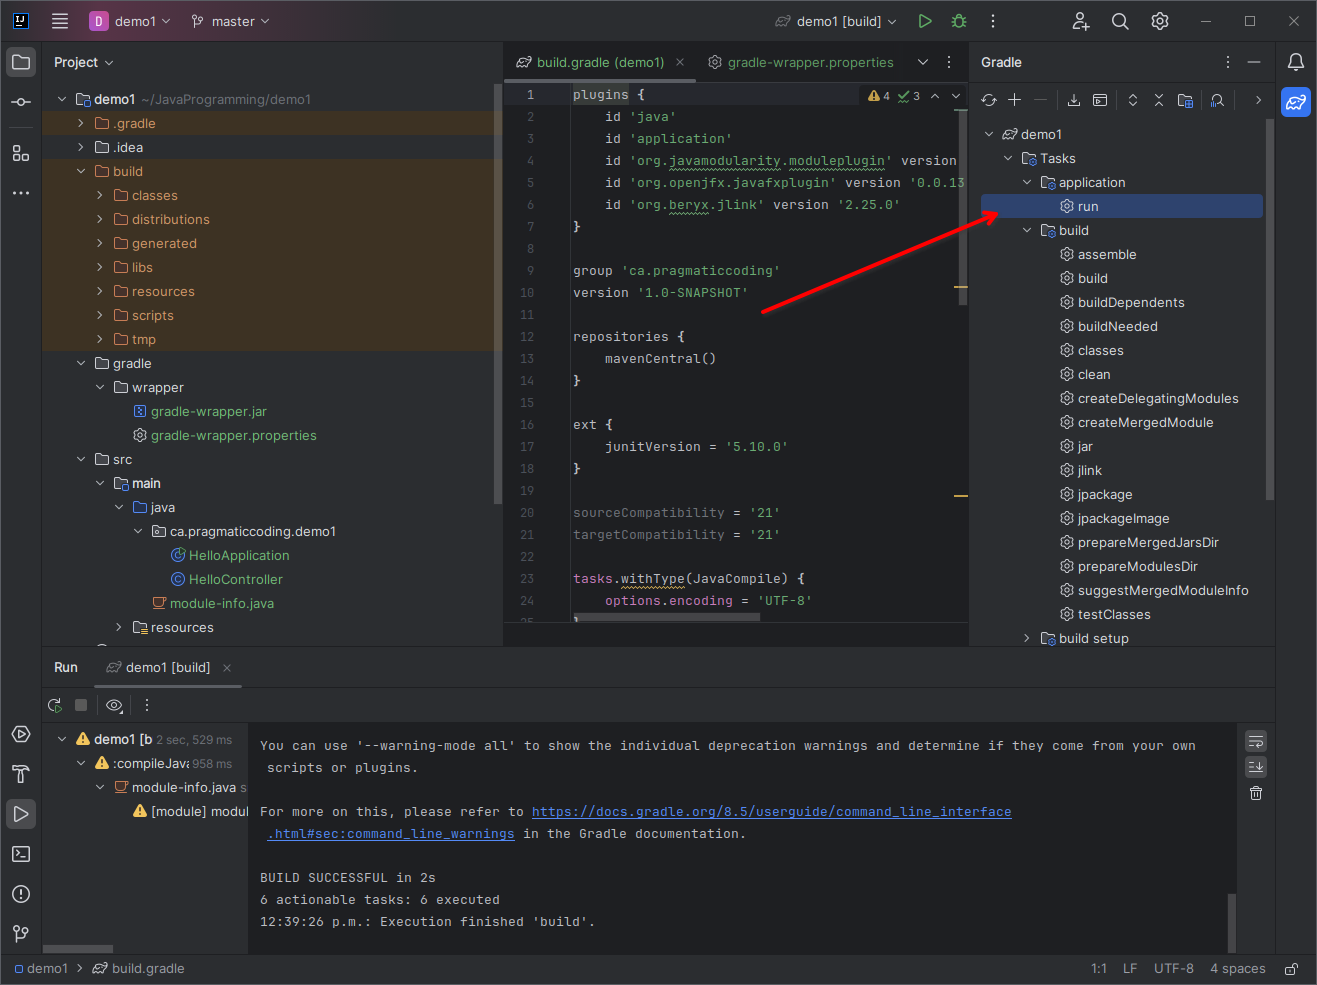
Task: Collapse all in Gradle panel
Action: pyautogui.click(x=1159, y=100)
